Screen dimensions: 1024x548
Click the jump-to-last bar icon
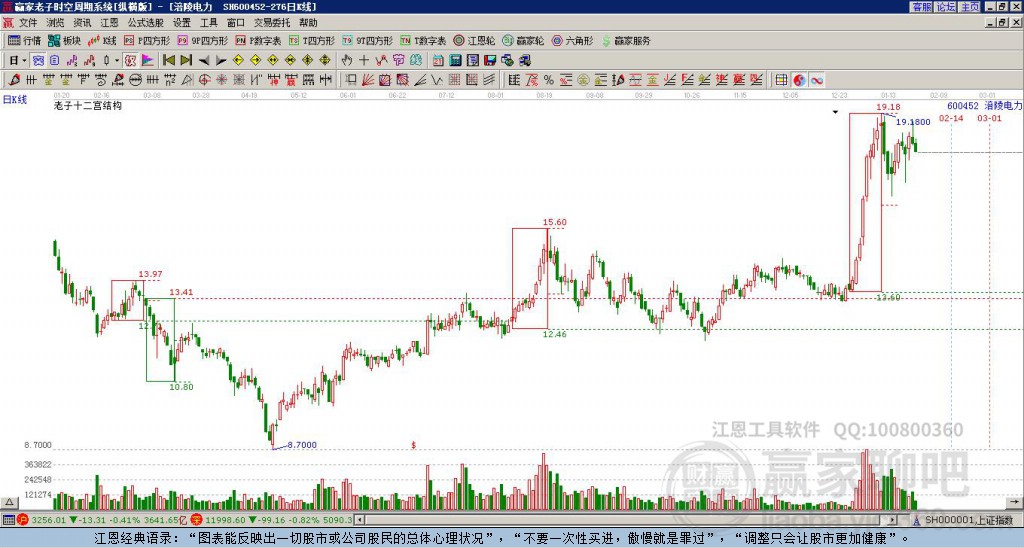186,61
